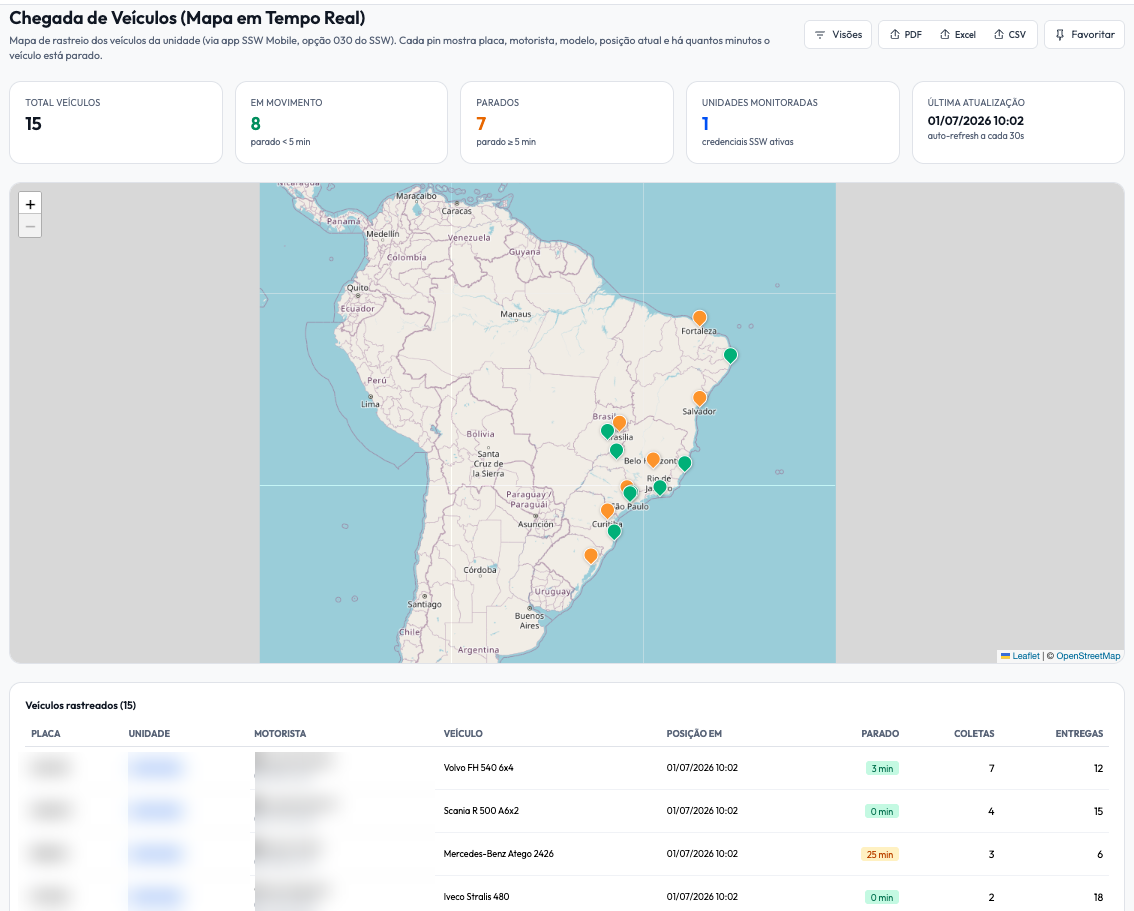Sort table by the MOTORISTA column header
The image size is (1134, 911).
(x=280, y=733)
